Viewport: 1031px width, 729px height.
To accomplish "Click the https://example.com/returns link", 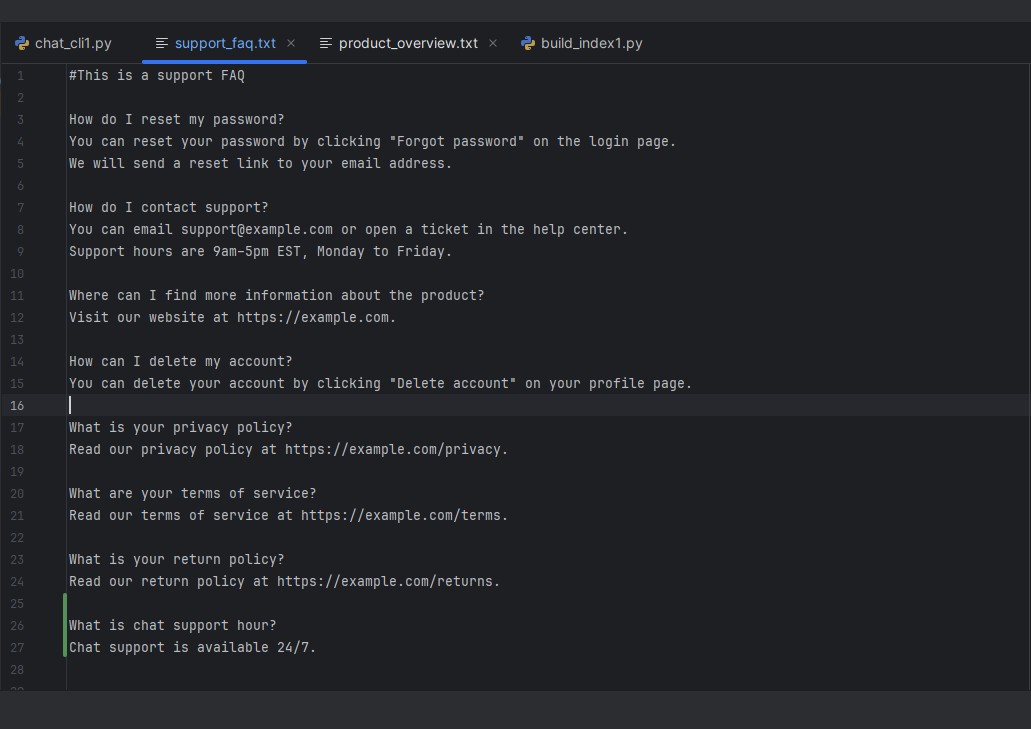I will tap(389, 581).
